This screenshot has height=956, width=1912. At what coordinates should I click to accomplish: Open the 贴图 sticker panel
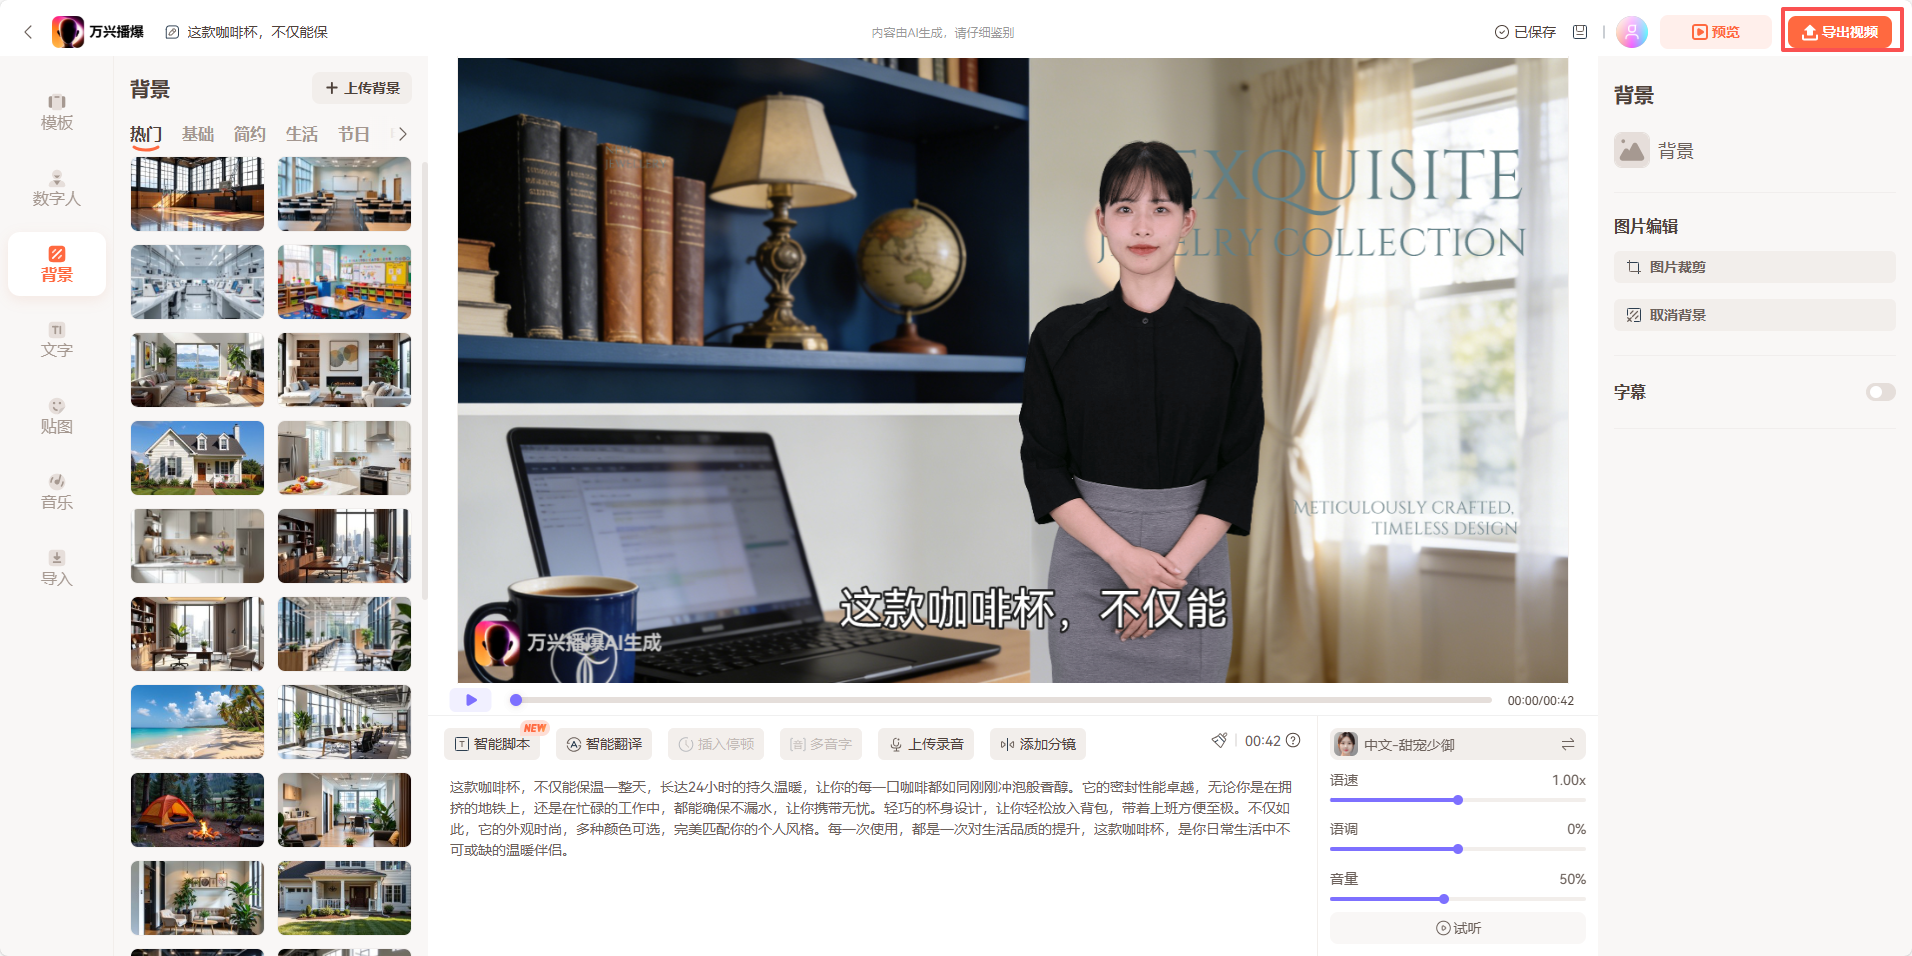57,415
